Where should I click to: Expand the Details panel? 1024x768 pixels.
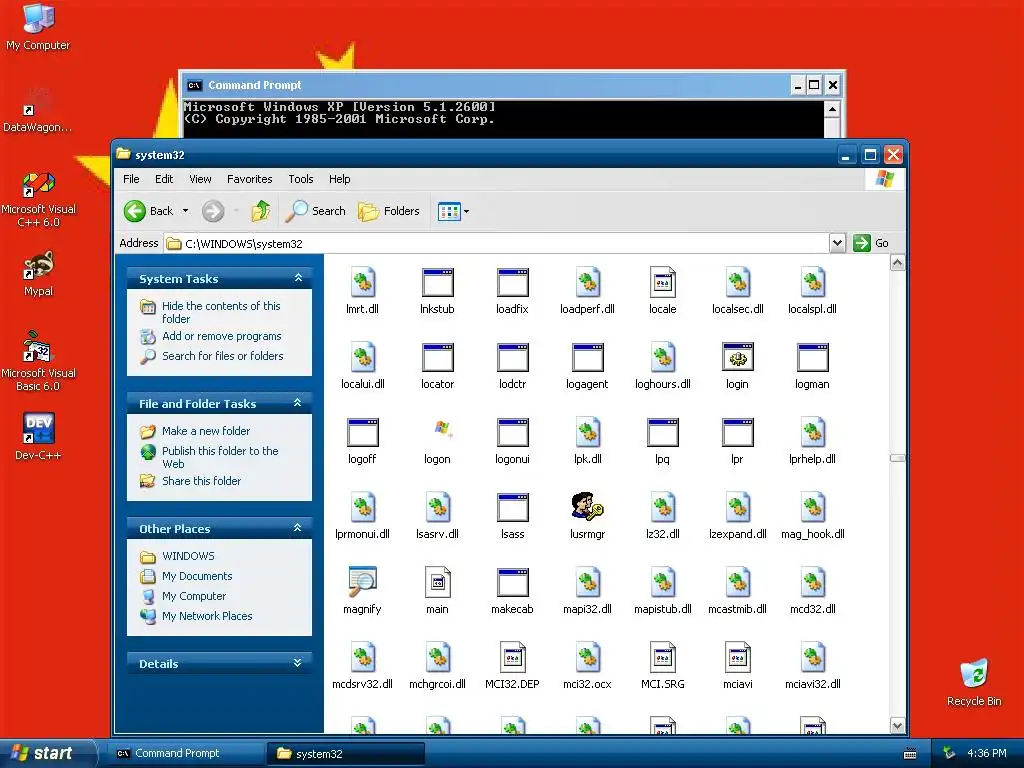click(x=298, y=663)
